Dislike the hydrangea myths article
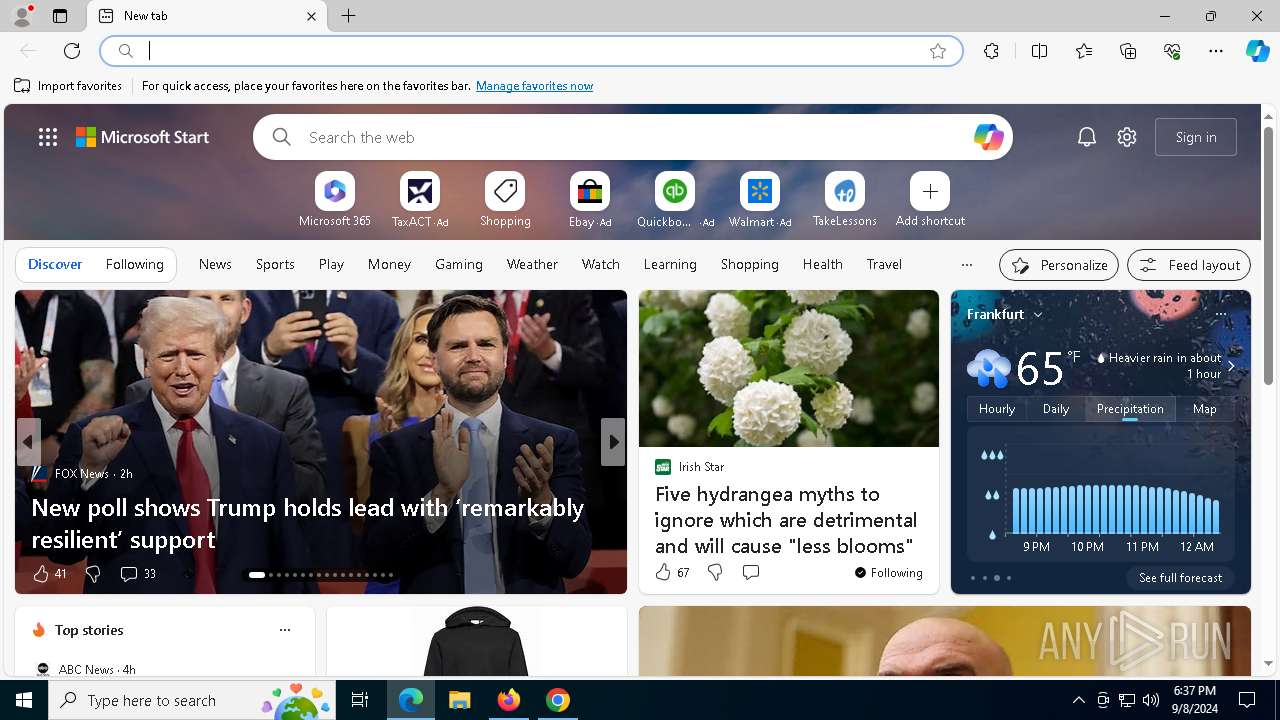Viewport: 1280px width, 720px height. 715,572
